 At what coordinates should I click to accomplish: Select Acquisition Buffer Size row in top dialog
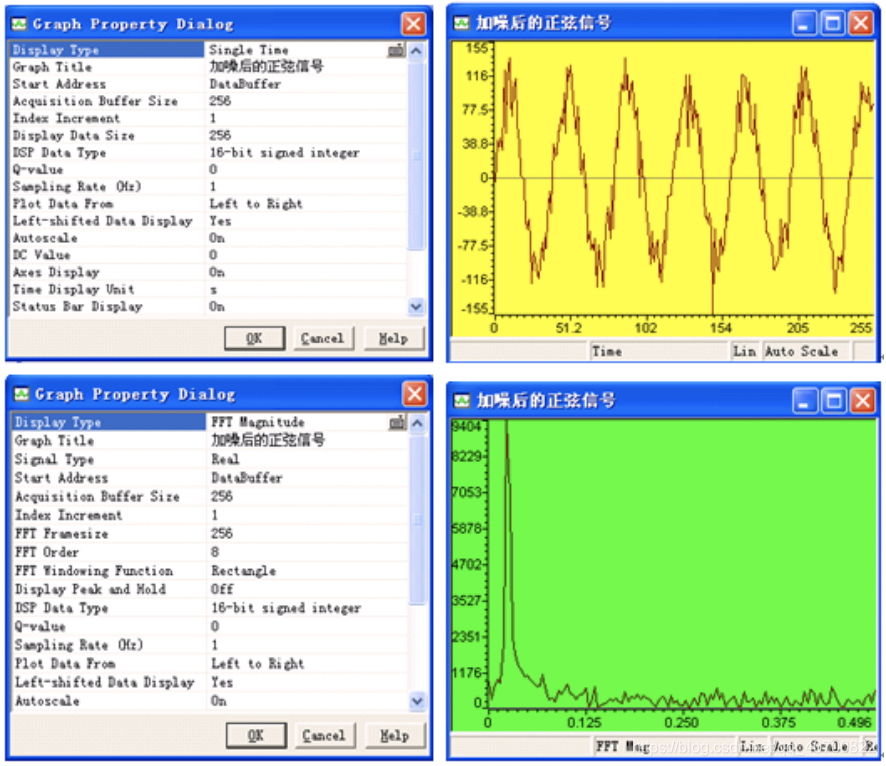[209, 101]
